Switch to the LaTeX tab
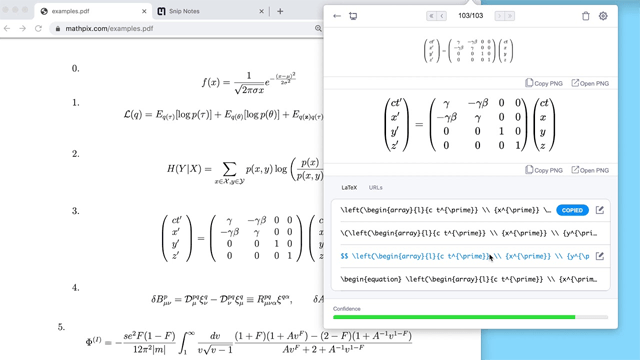This screenshot has height=360, width=640. 349,188
